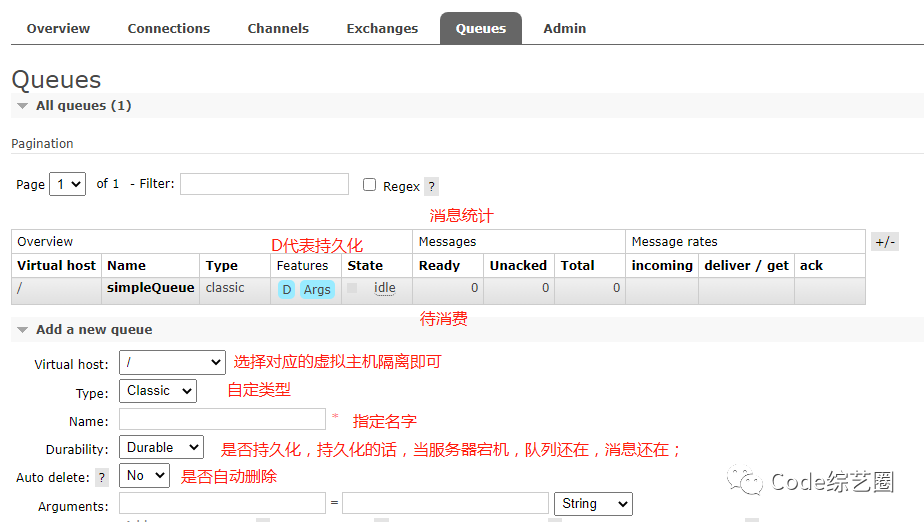This screenshot has width=924, height=522.
Task: Open the Virtual host dropdown
Action: [x=172, y=362]
